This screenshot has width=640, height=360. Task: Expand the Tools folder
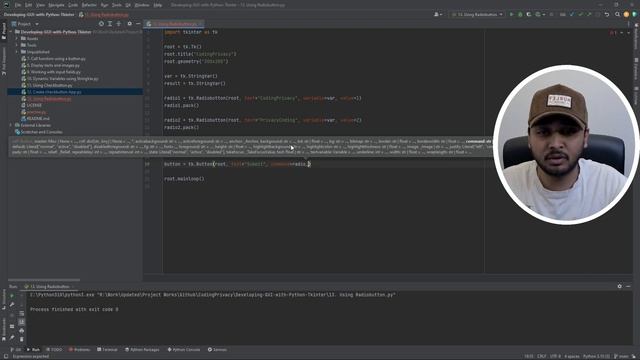(x=17, y=45)
